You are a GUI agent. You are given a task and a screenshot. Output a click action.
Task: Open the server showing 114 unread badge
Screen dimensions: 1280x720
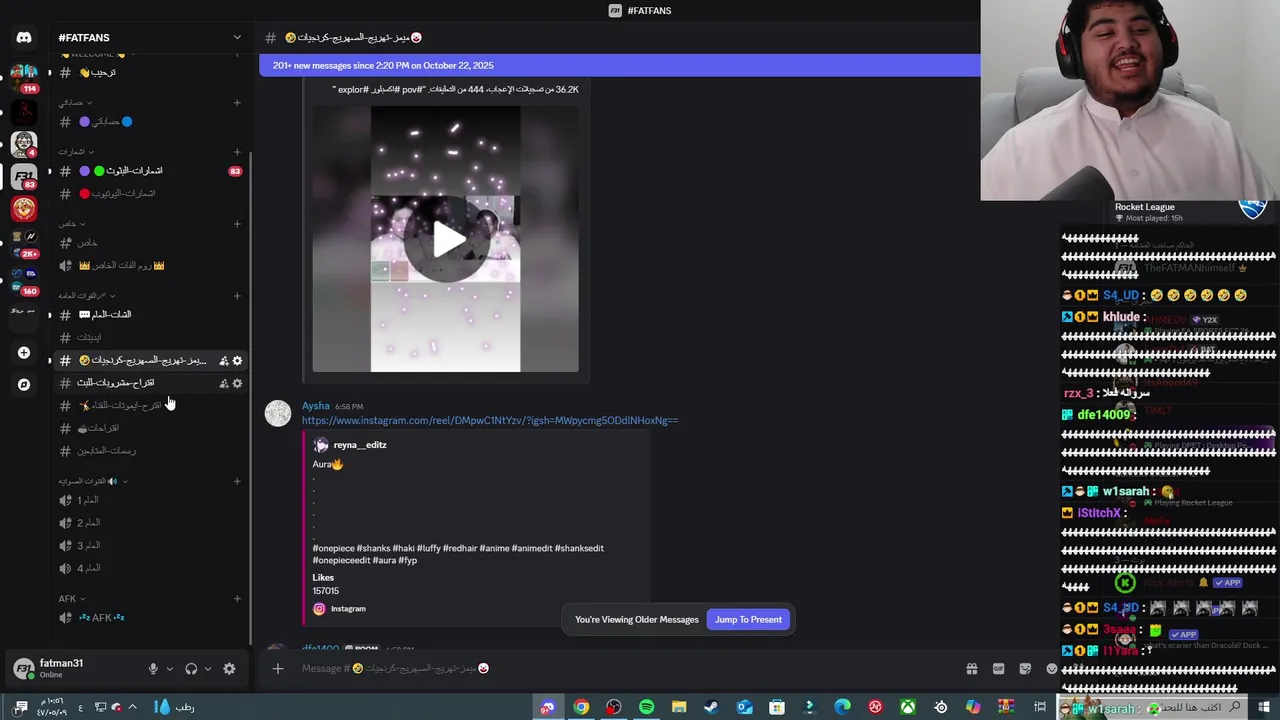24,76
